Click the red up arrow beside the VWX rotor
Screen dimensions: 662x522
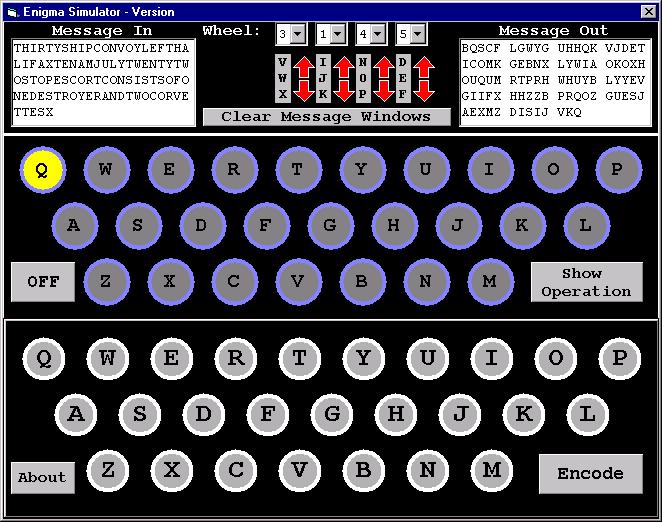pos(304,67)
